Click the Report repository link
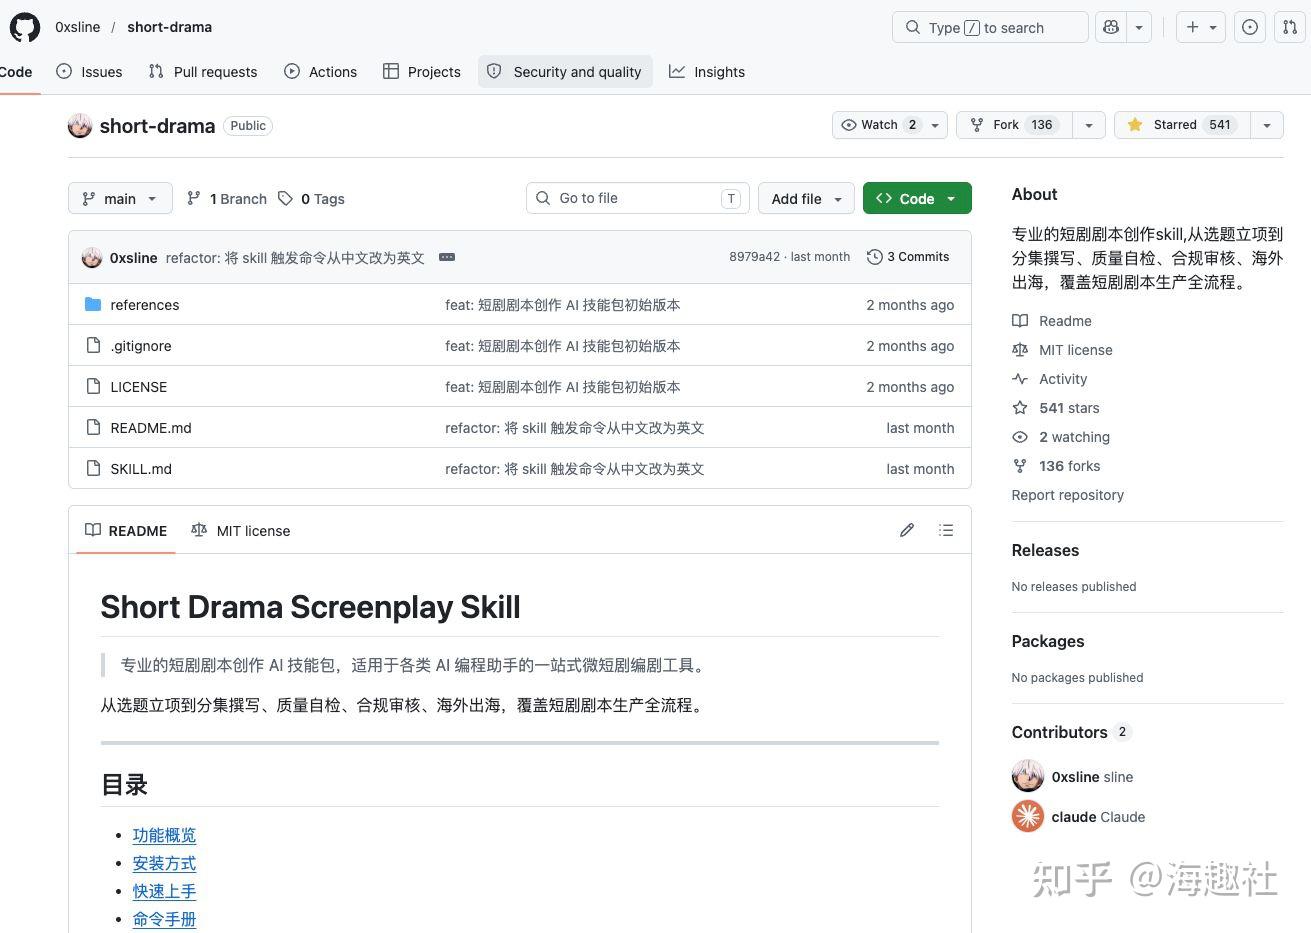The height and width of the screenshot is (933, 1311). pyautogui.click(x=1068, y=495)
